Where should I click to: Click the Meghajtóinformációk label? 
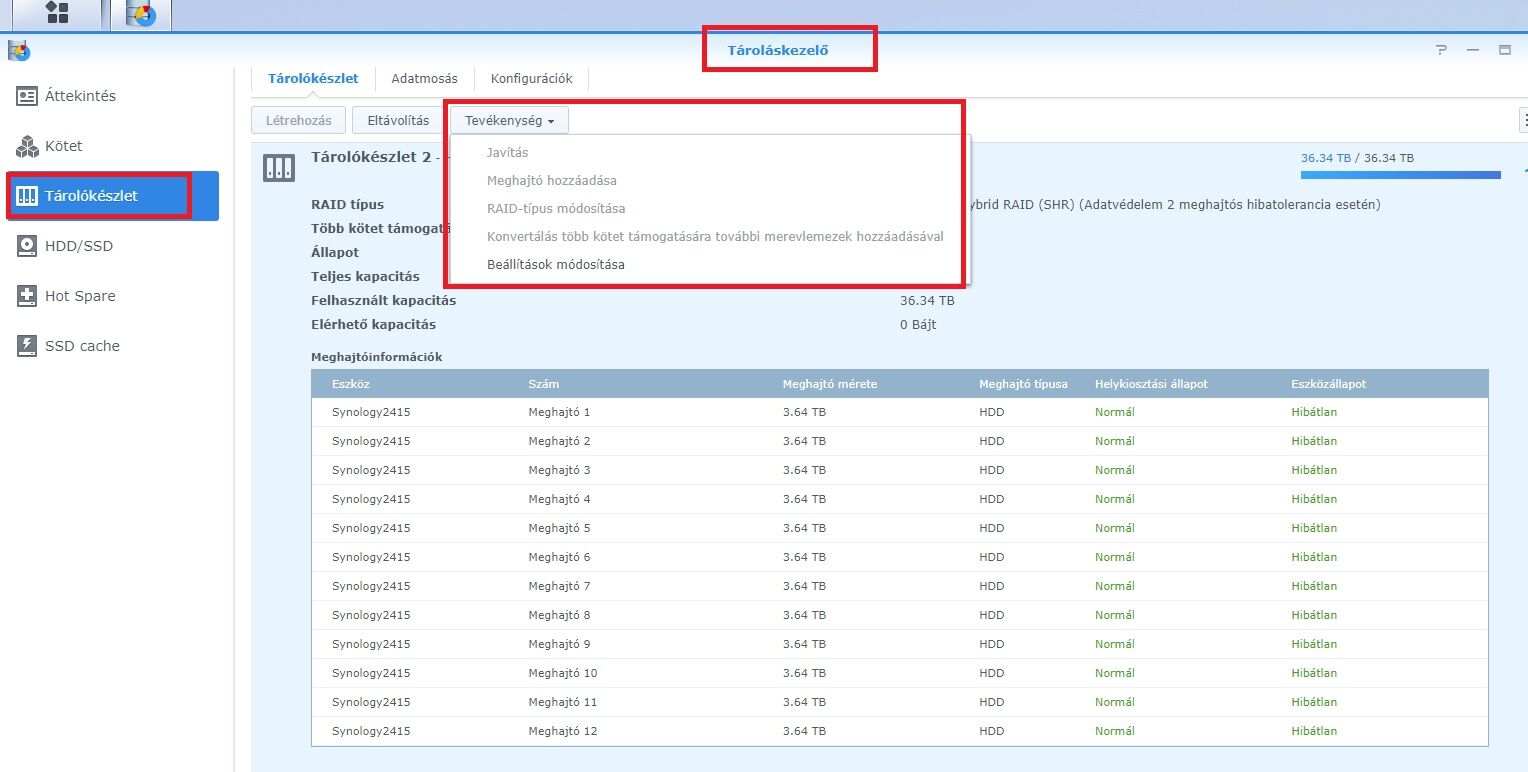[x=377, y=357]
